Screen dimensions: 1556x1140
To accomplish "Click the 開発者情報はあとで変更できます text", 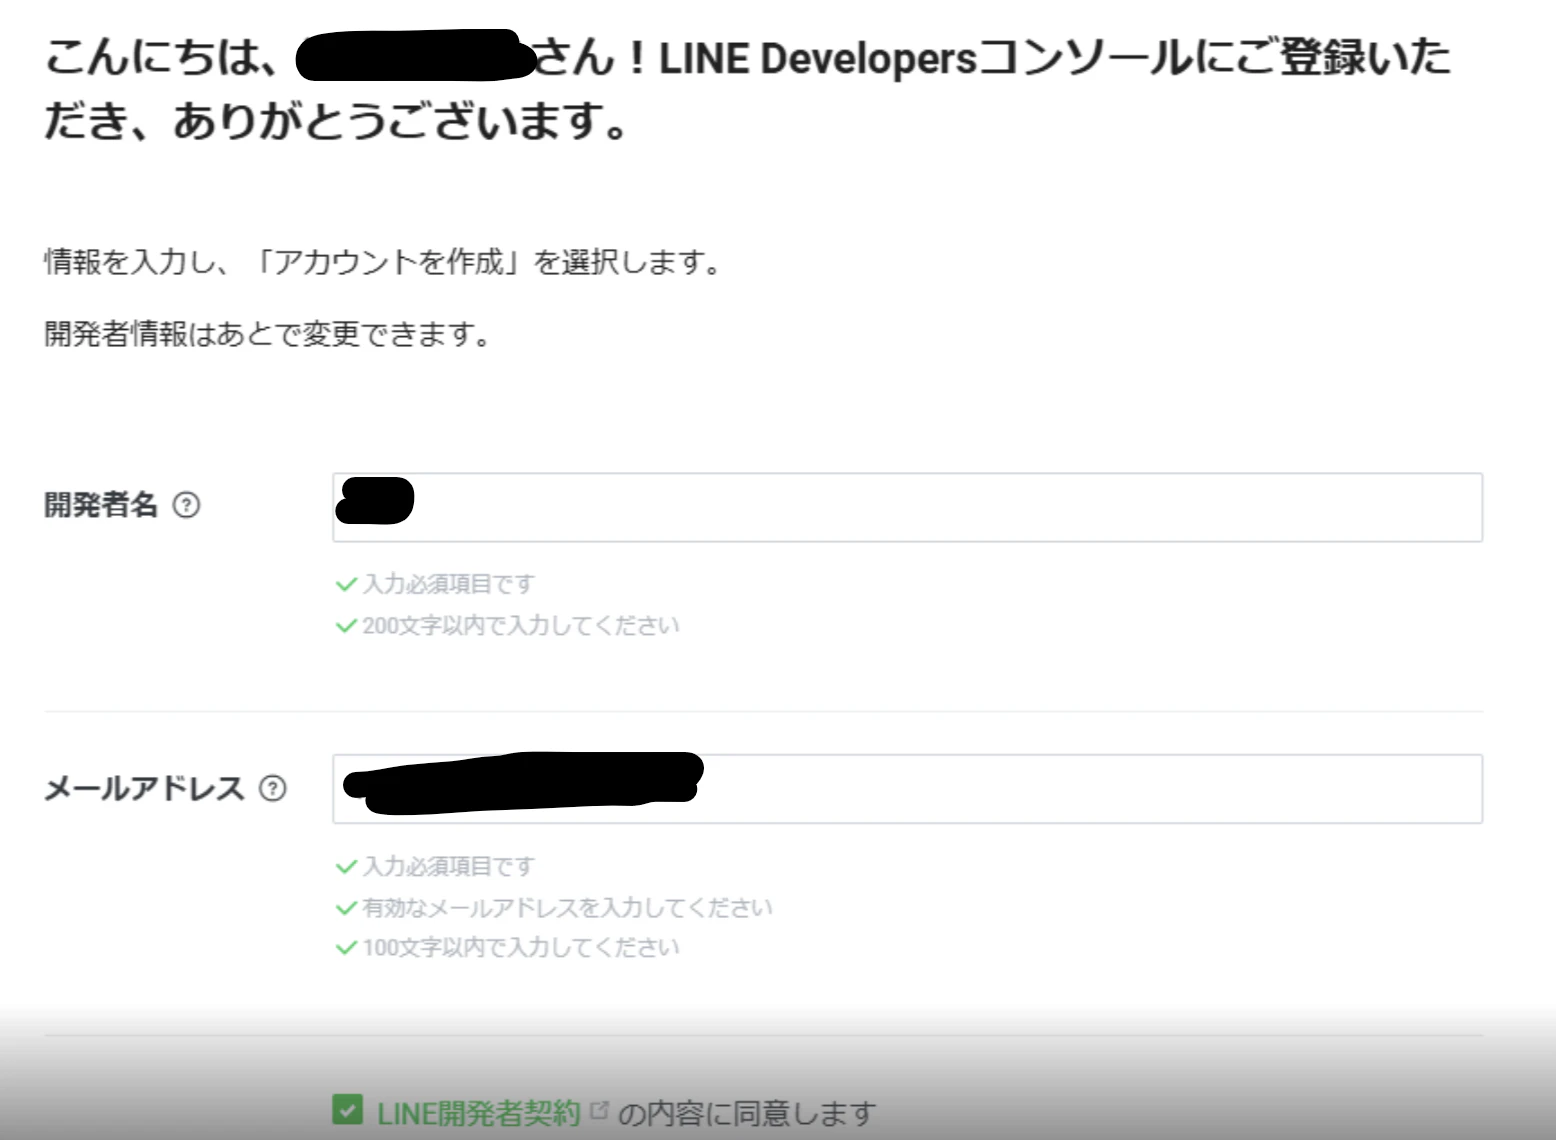I will pos(267,334).
